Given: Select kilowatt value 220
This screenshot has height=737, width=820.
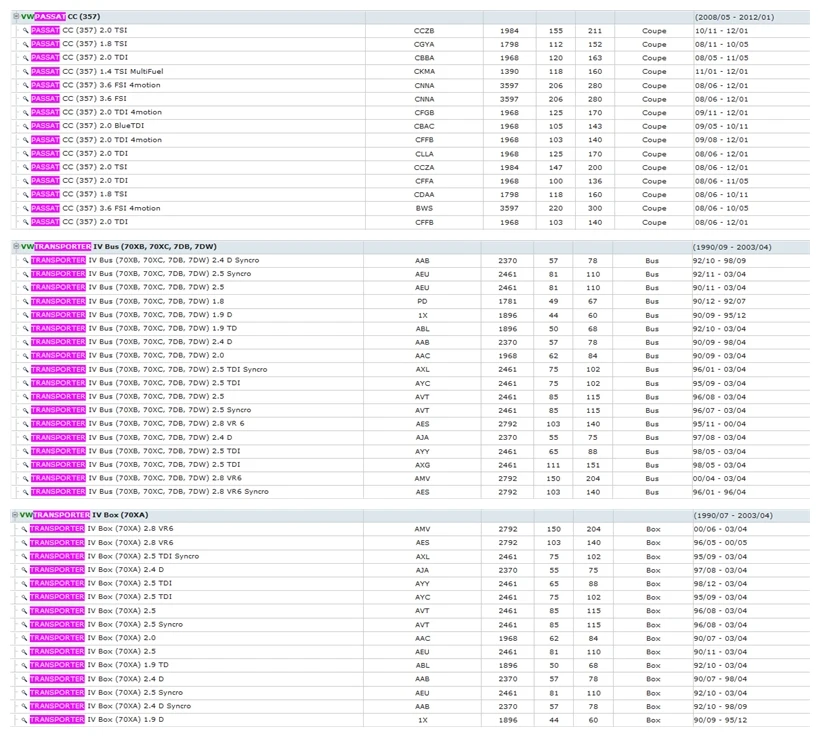Looking at the screenshot, I should (x=555, y=208).
